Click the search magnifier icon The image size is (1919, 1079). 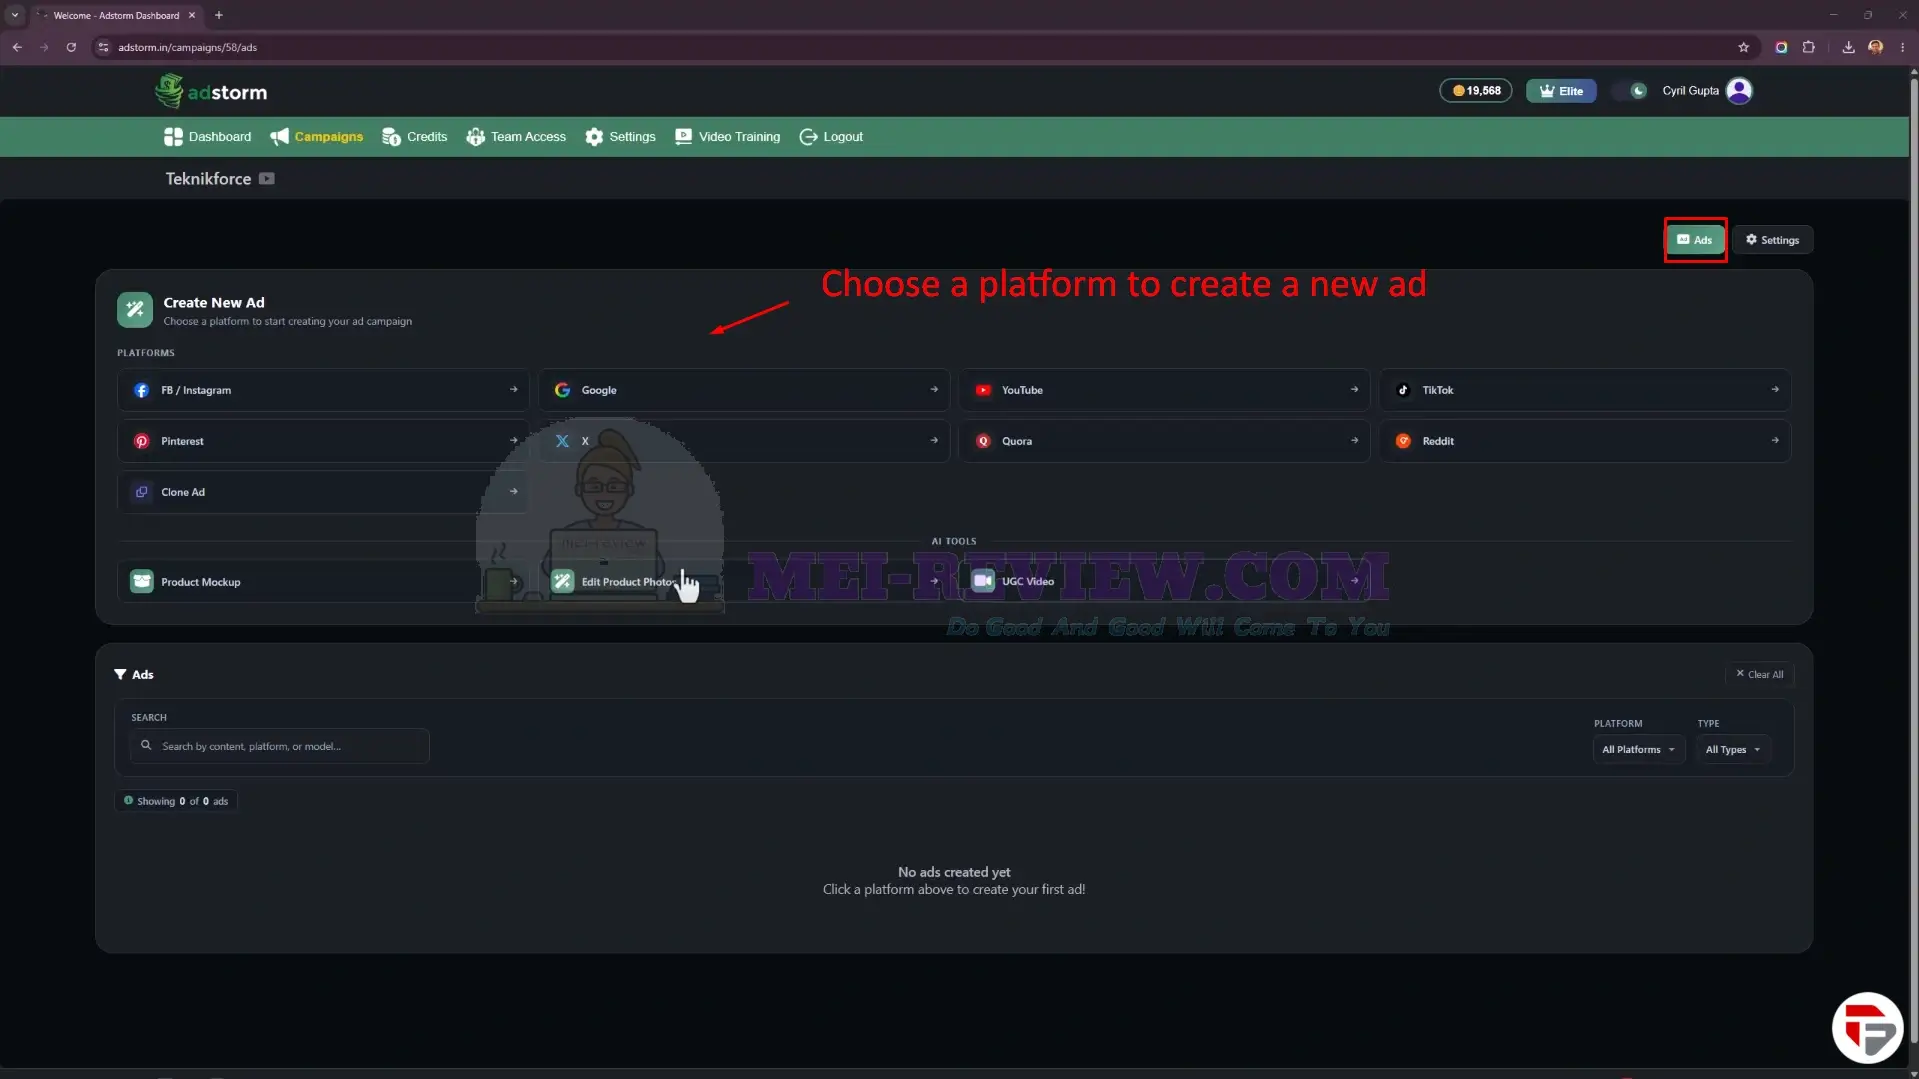point(146,746)
